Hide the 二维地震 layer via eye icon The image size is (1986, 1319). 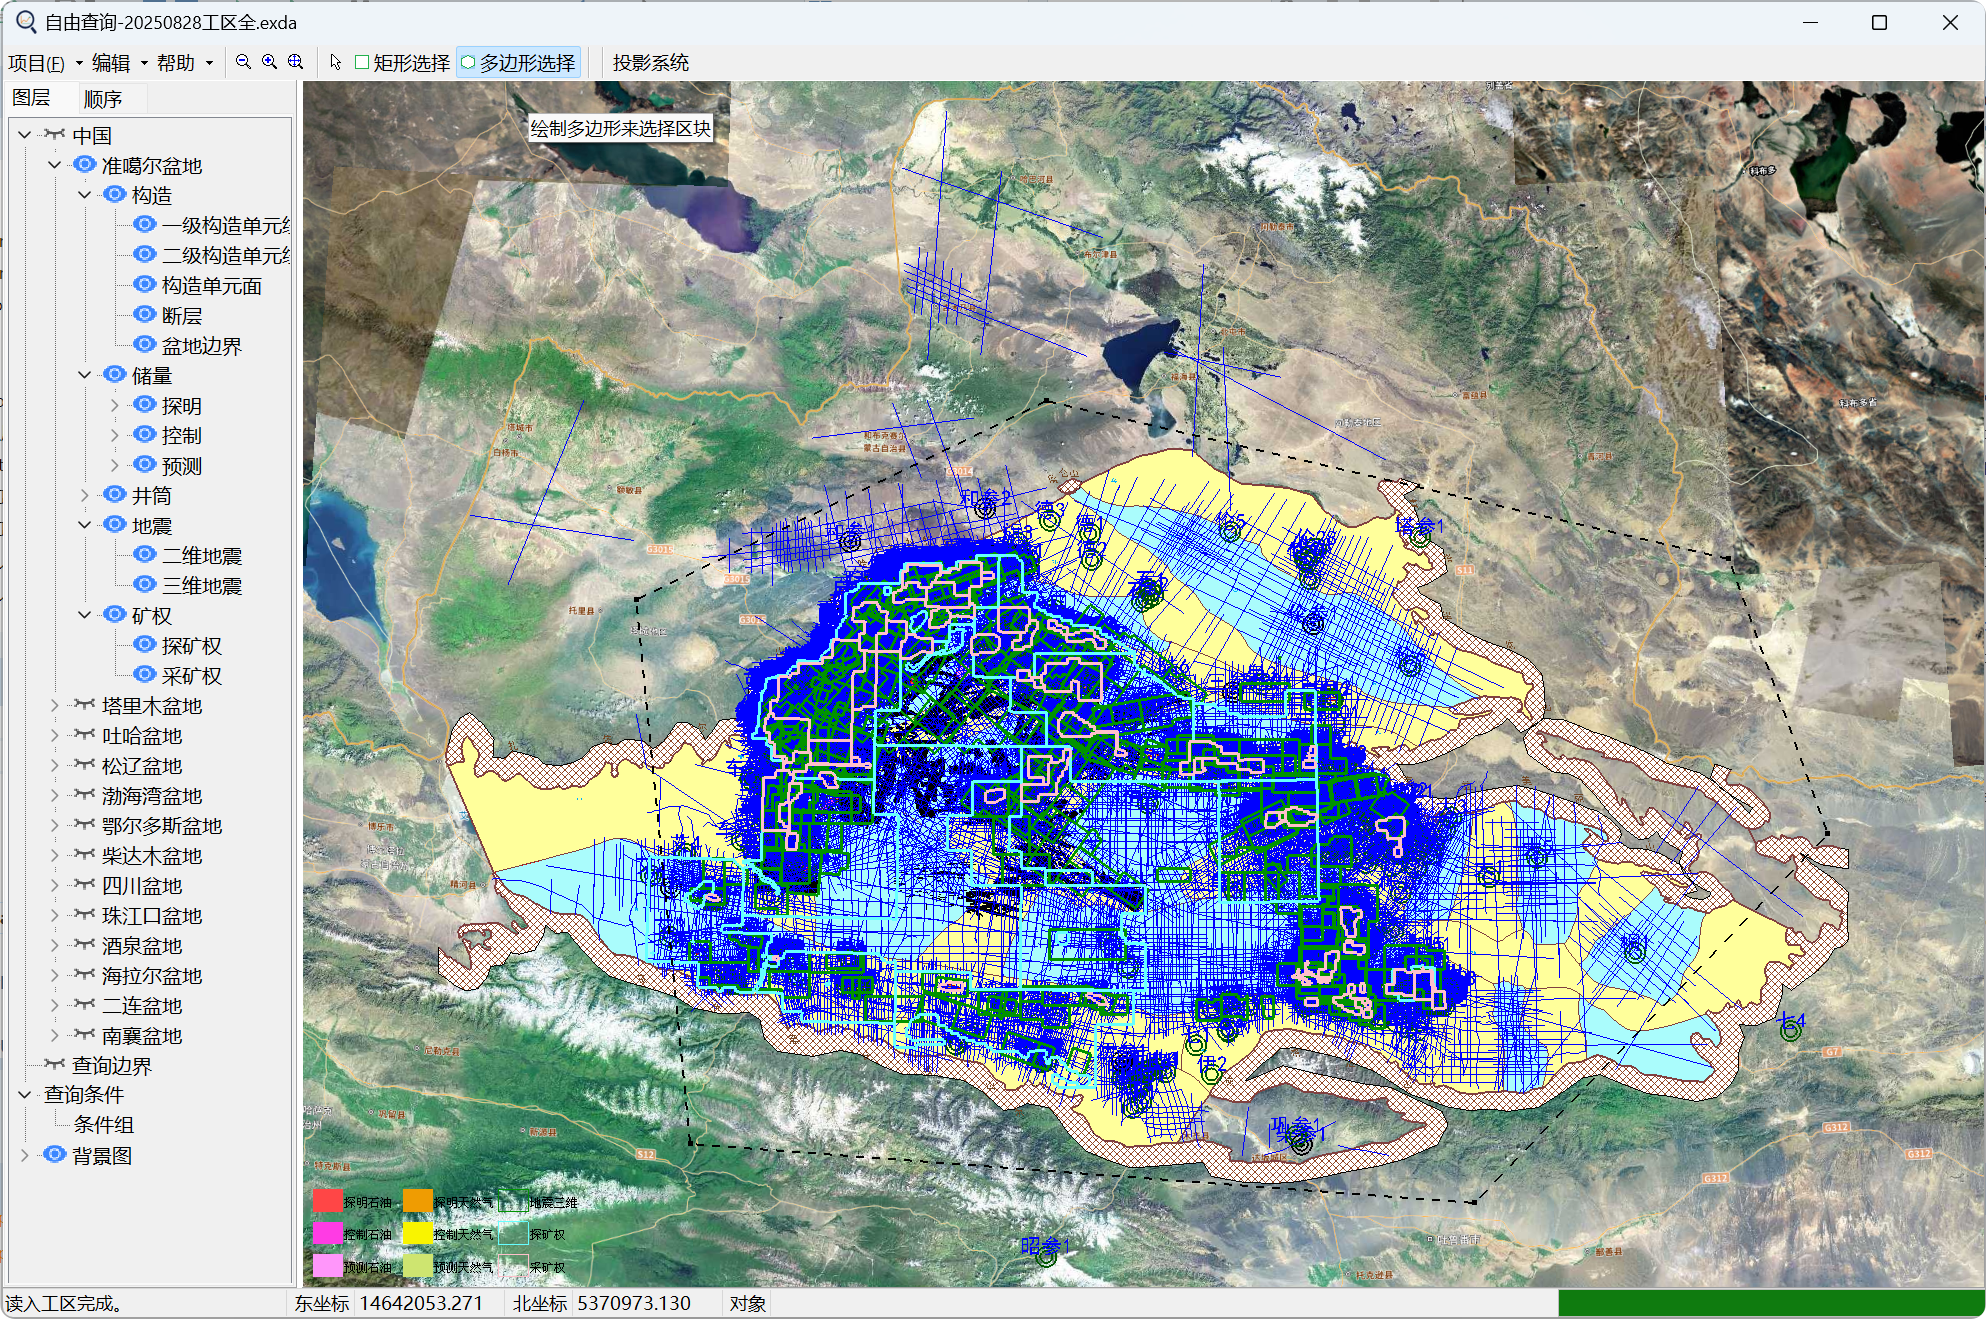coord(145,555)
